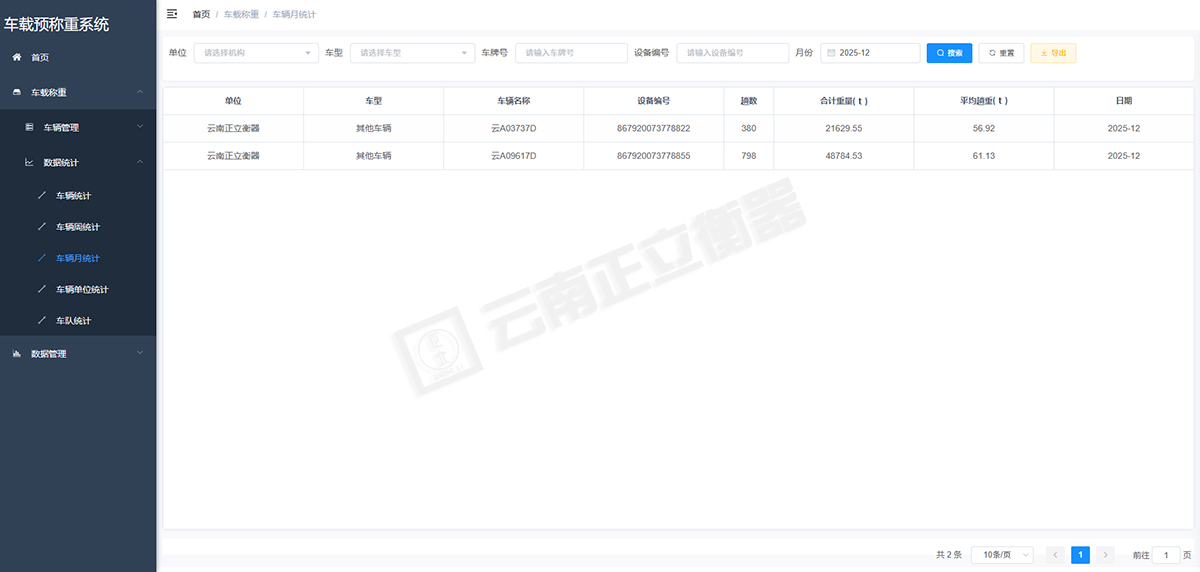This screenshot has width=1200, height=572.
Task: Click the calendar icon in 月份 field
Action: [831, 53]
